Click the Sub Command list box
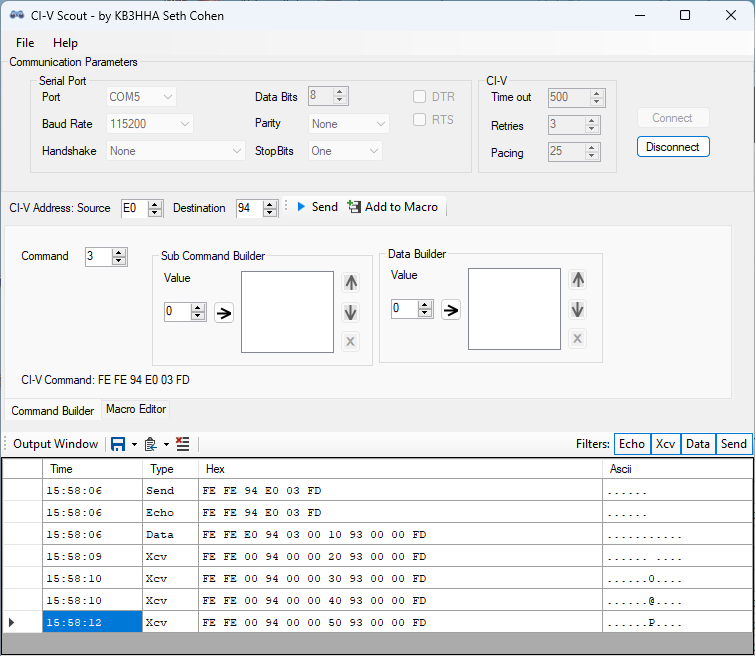Viewport: 756px width, 656px height. [x=287, y=312]
